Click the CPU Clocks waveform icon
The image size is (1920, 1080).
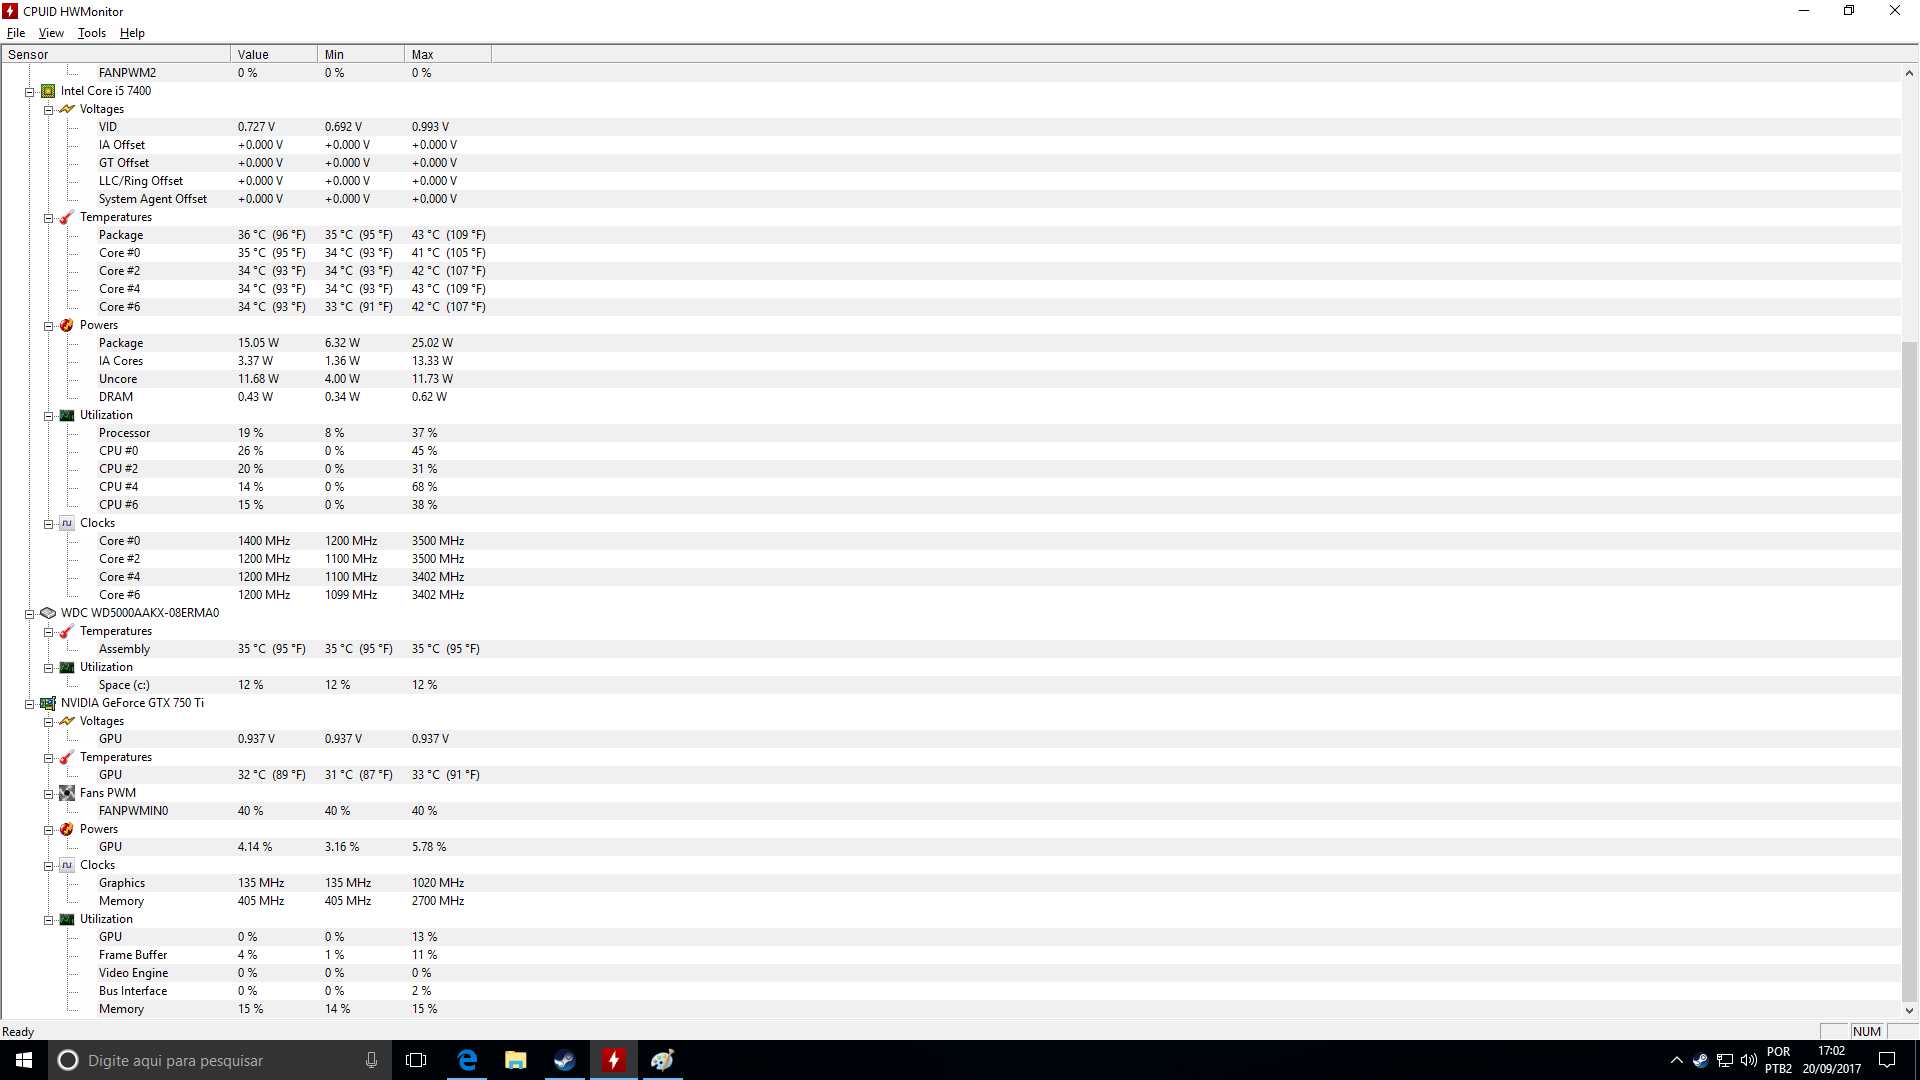67,523
